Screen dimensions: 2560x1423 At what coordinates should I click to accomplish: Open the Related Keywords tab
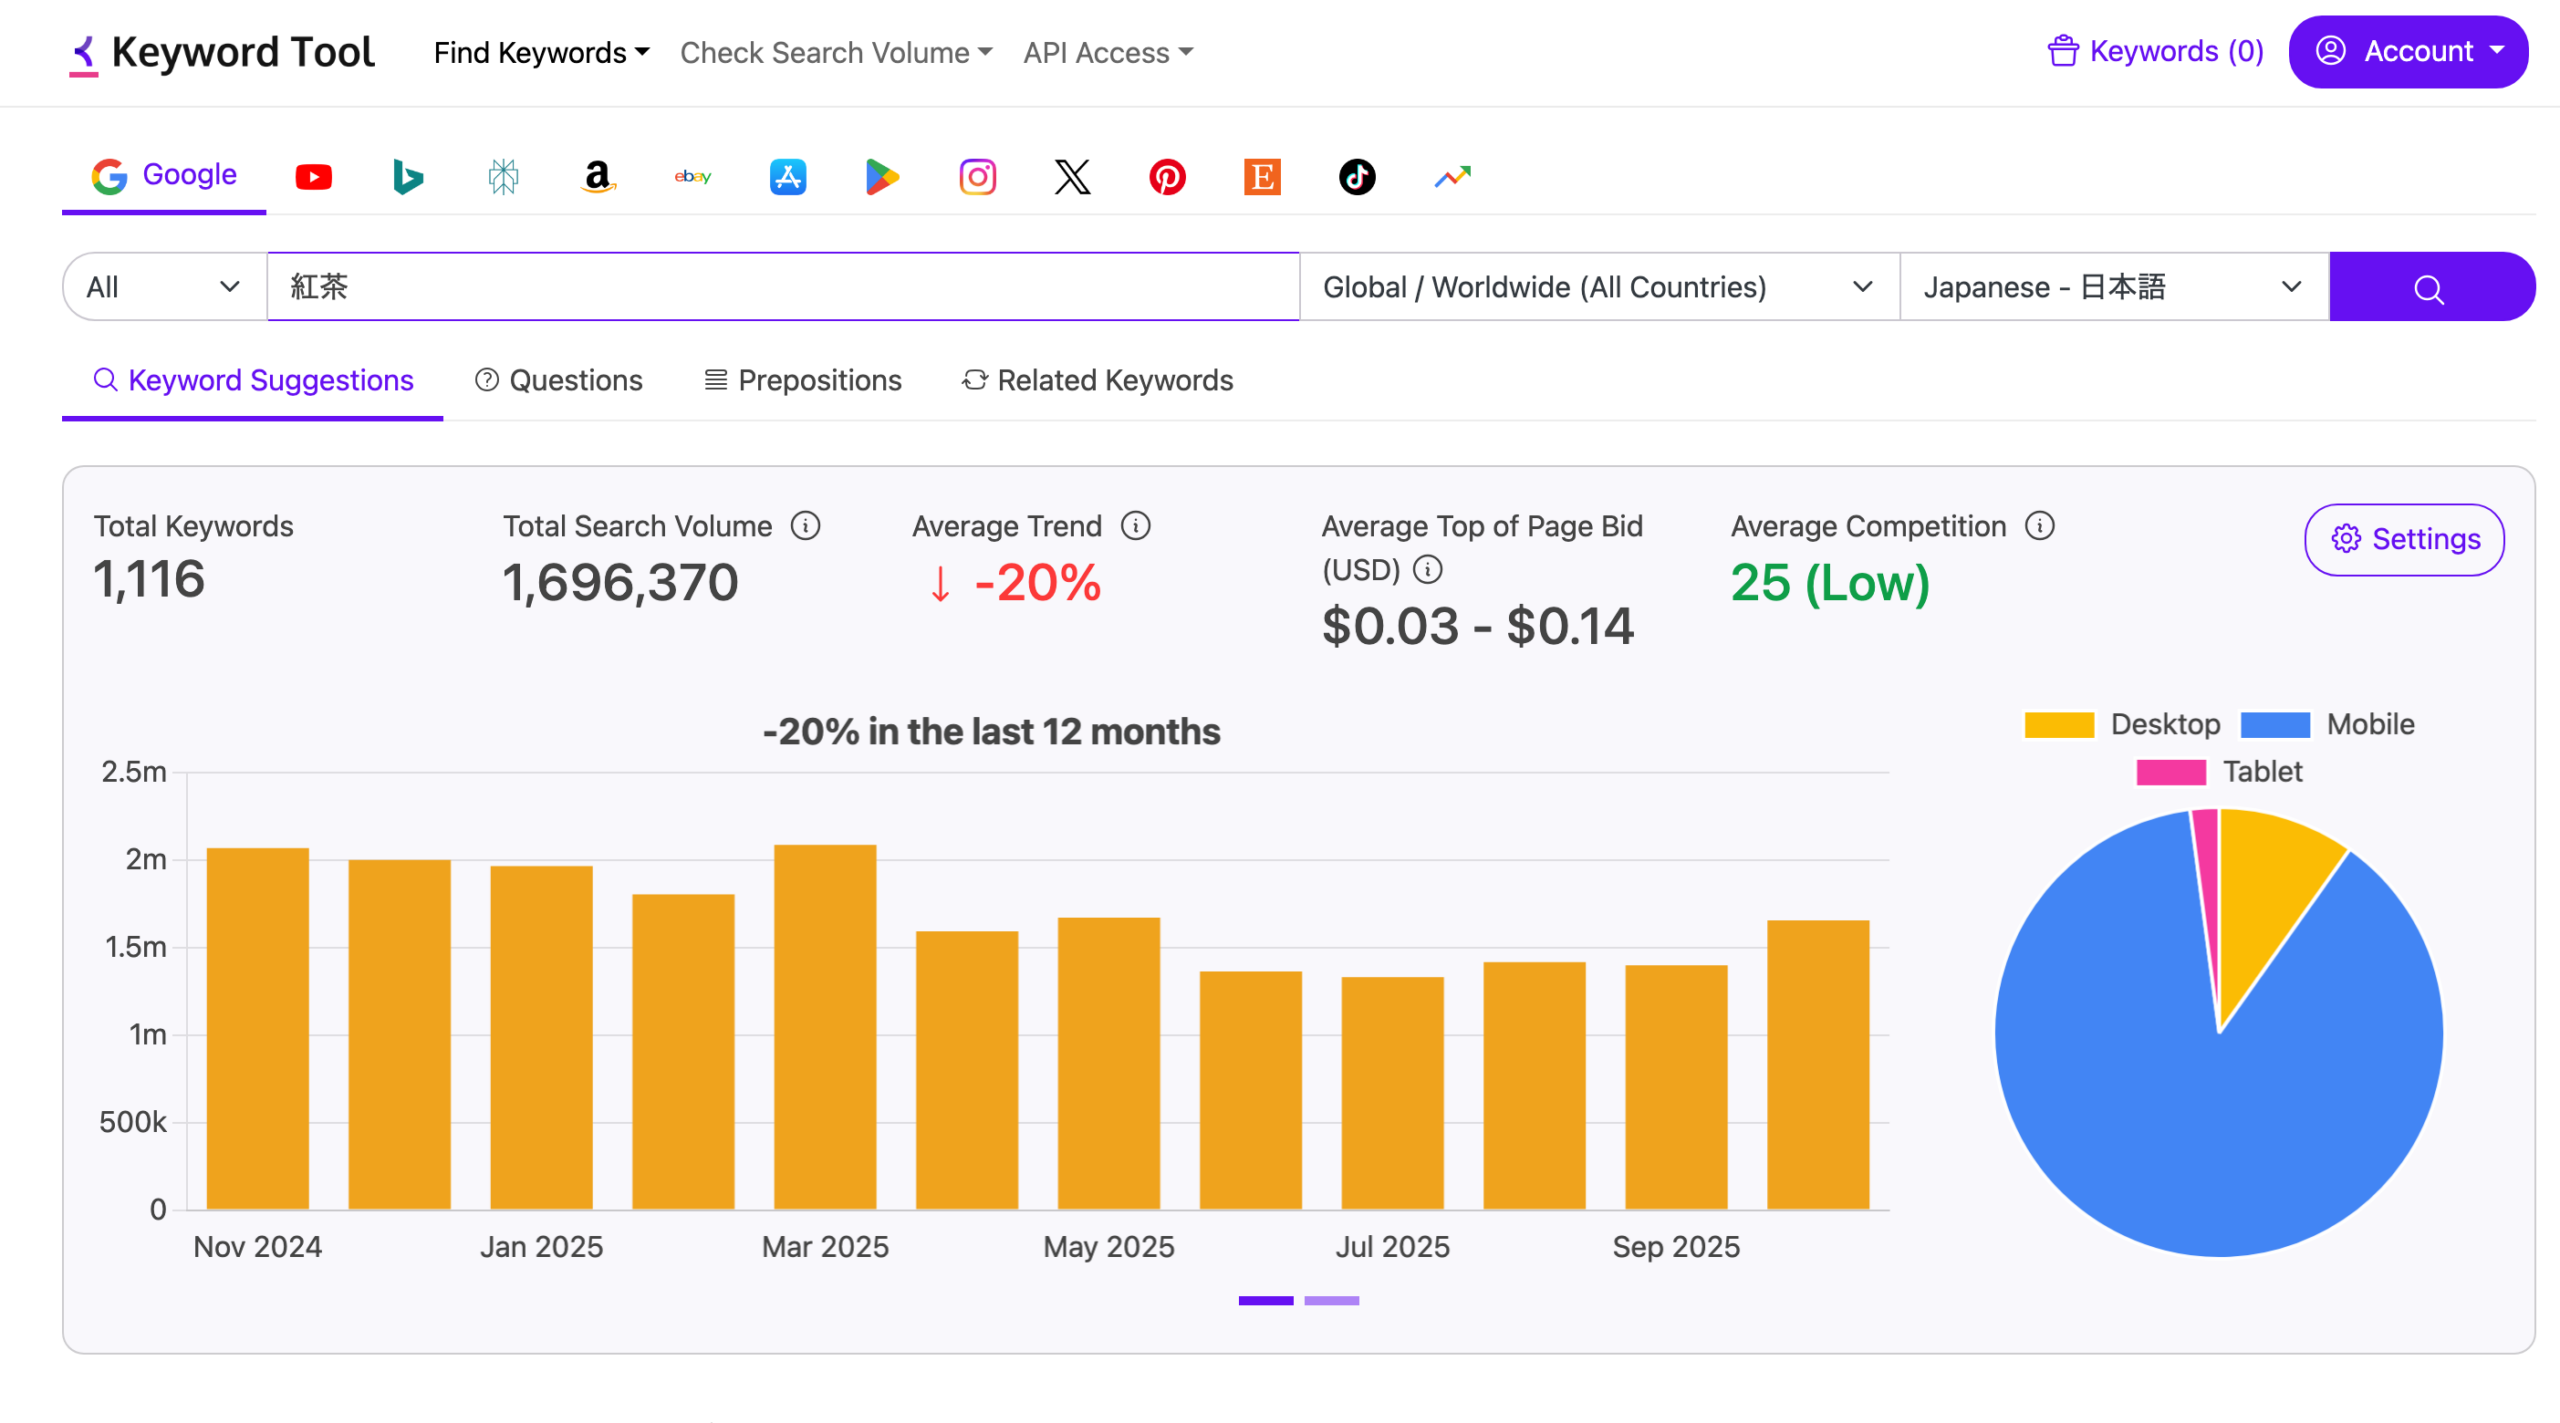click(1098, 380)
